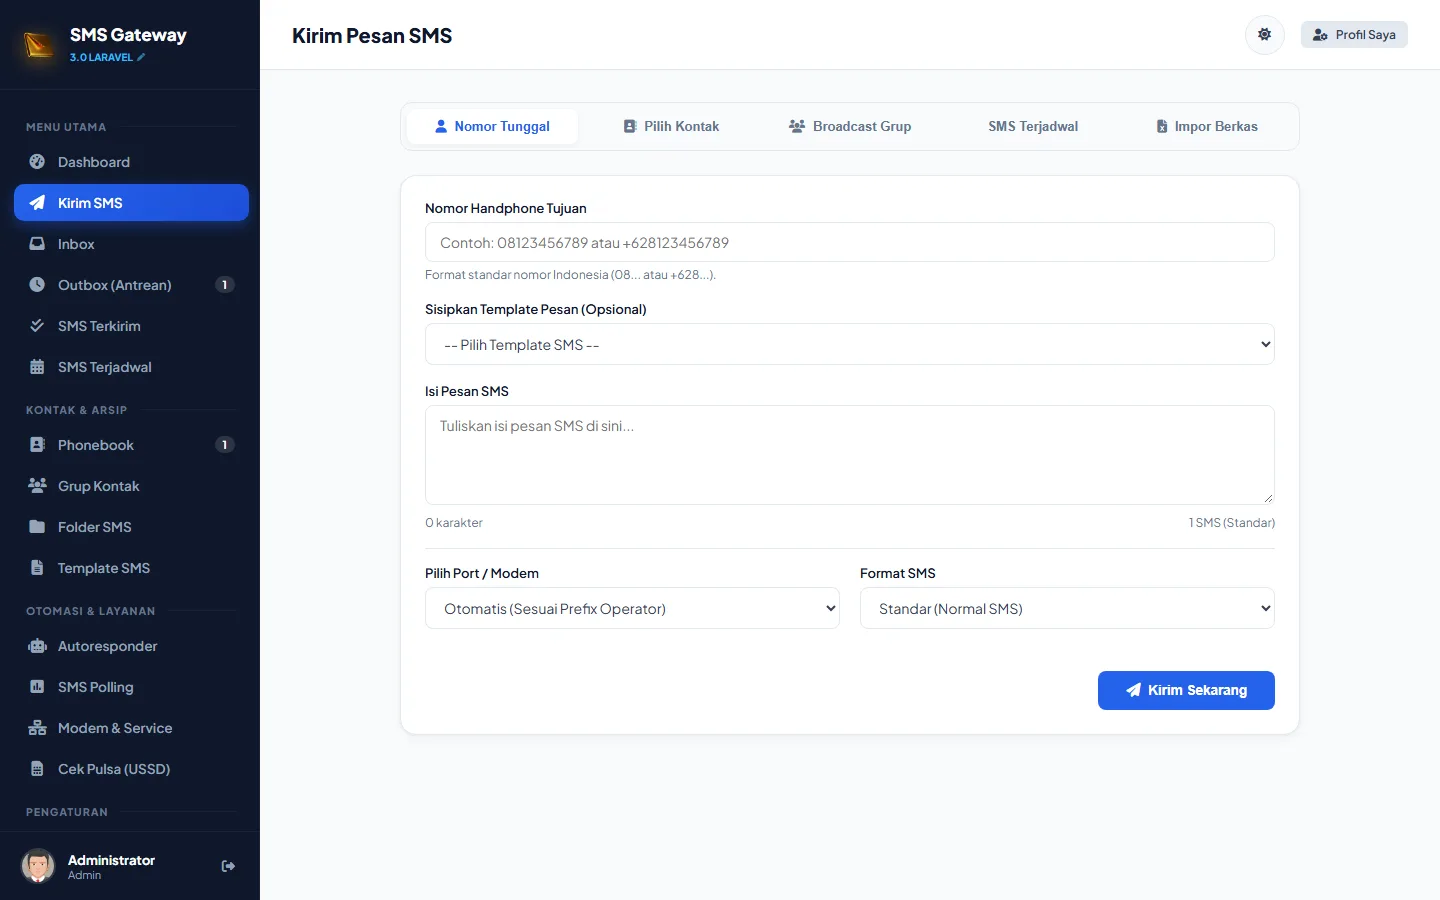Open Dashboard via its gauge icon

coord(37,162)
